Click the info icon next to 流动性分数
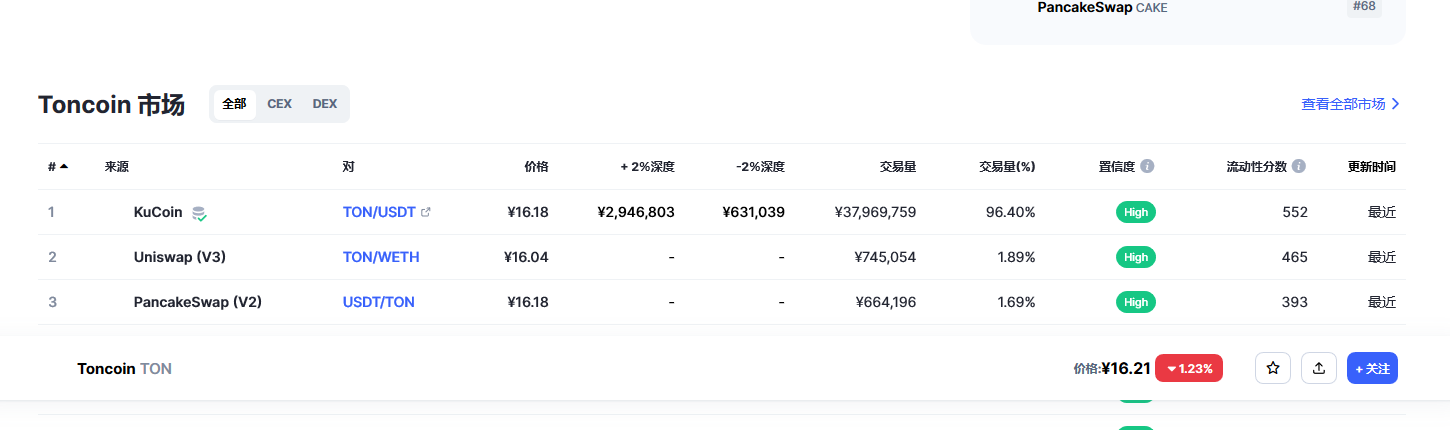Image resolution: width=1450 pixels, height=430 pixels. tap(1298, 166)
